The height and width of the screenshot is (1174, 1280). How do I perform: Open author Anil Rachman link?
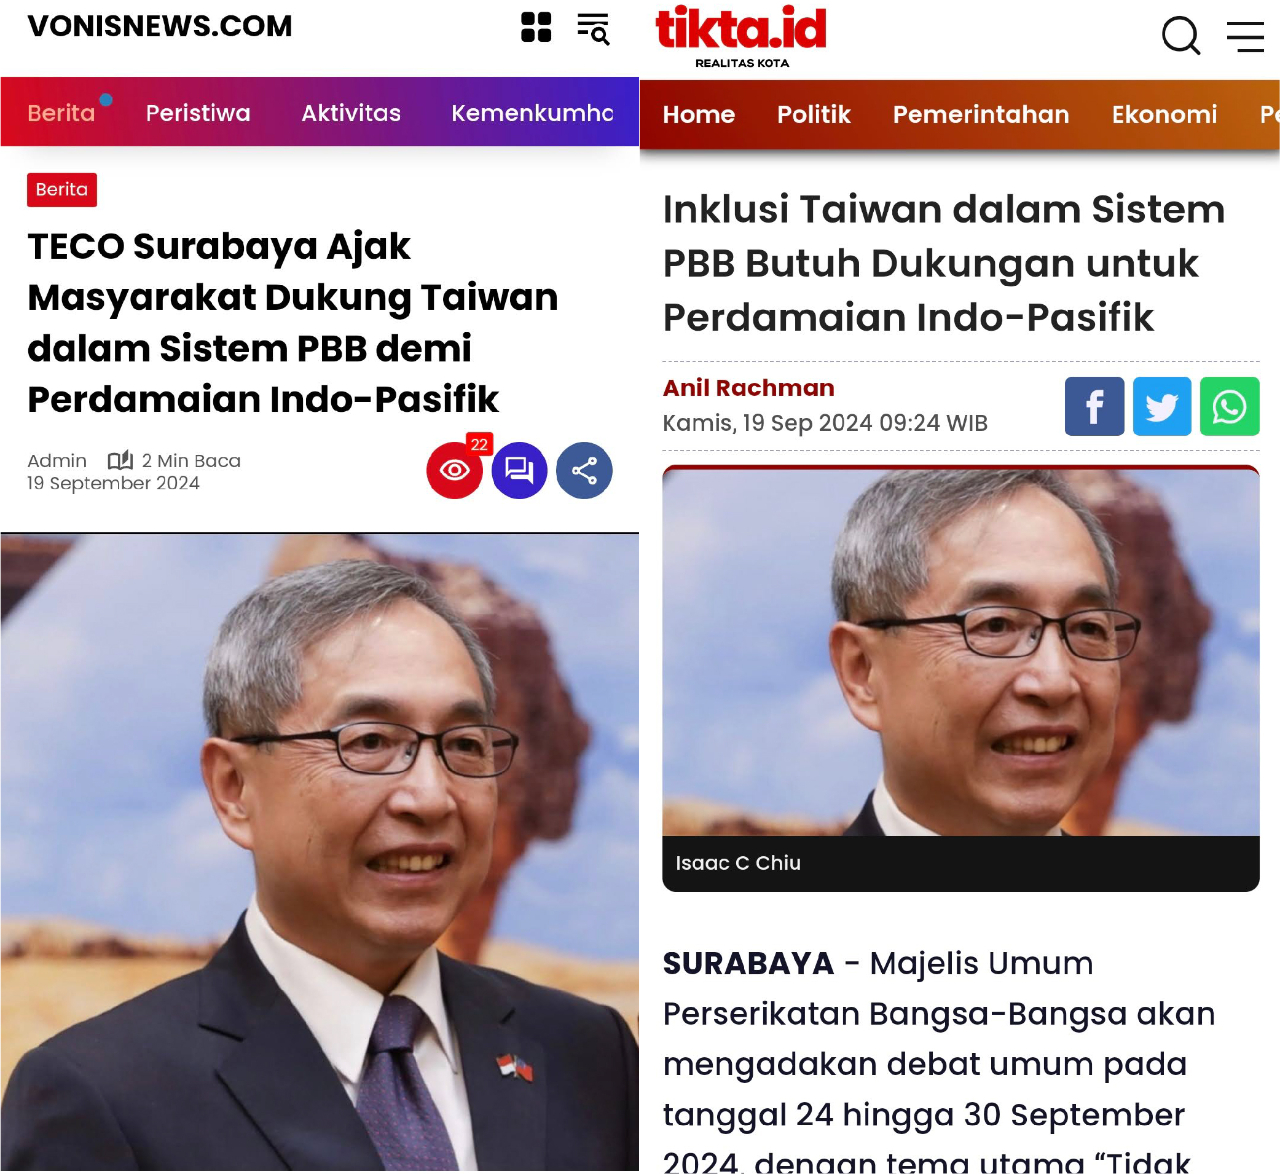point(749,388)
